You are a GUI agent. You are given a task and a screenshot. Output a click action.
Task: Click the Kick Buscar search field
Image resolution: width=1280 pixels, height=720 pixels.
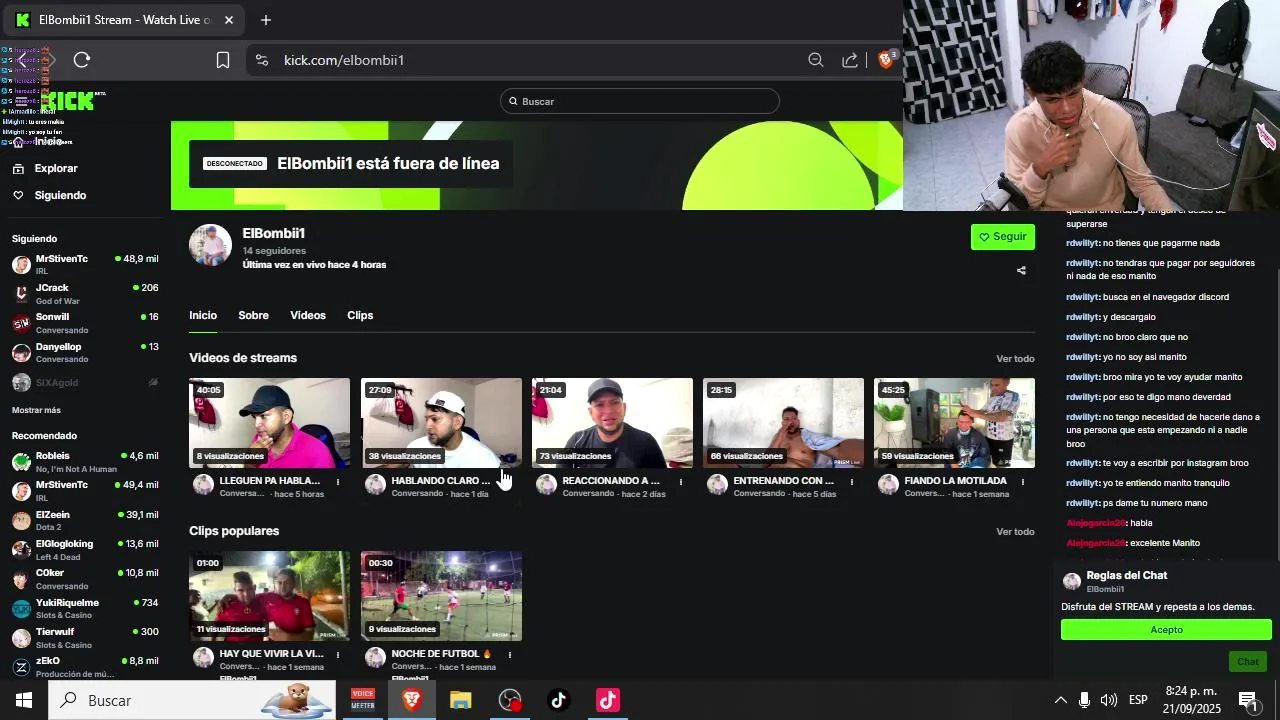click(x=640, y=101)
